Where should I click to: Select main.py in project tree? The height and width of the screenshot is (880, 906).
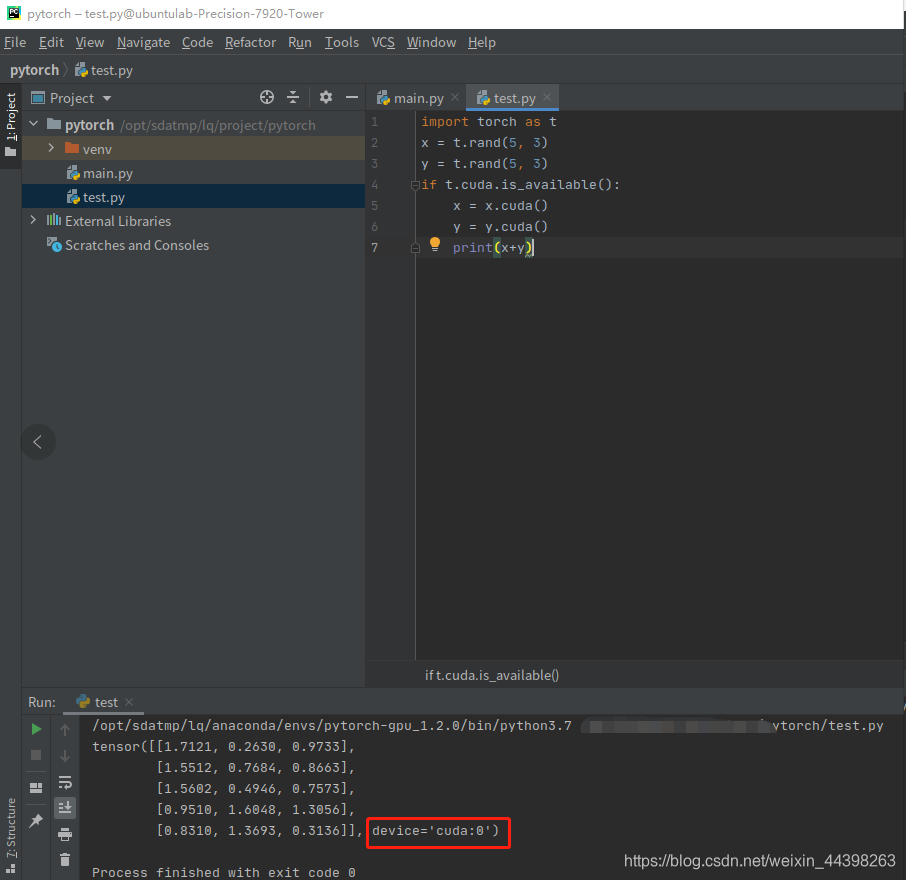point(193,173)
